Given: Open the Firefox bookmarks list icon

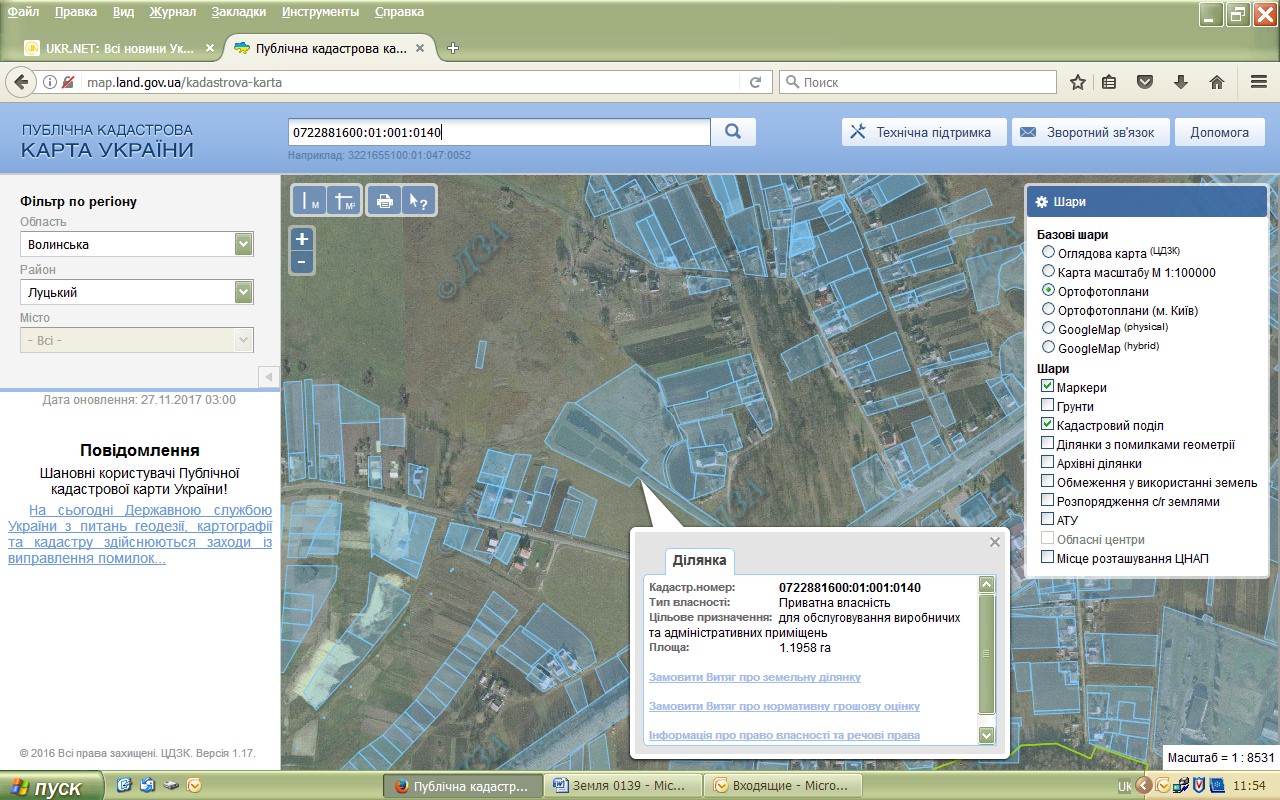Looking at the screenshot, I should click(x=1109, y=82).
